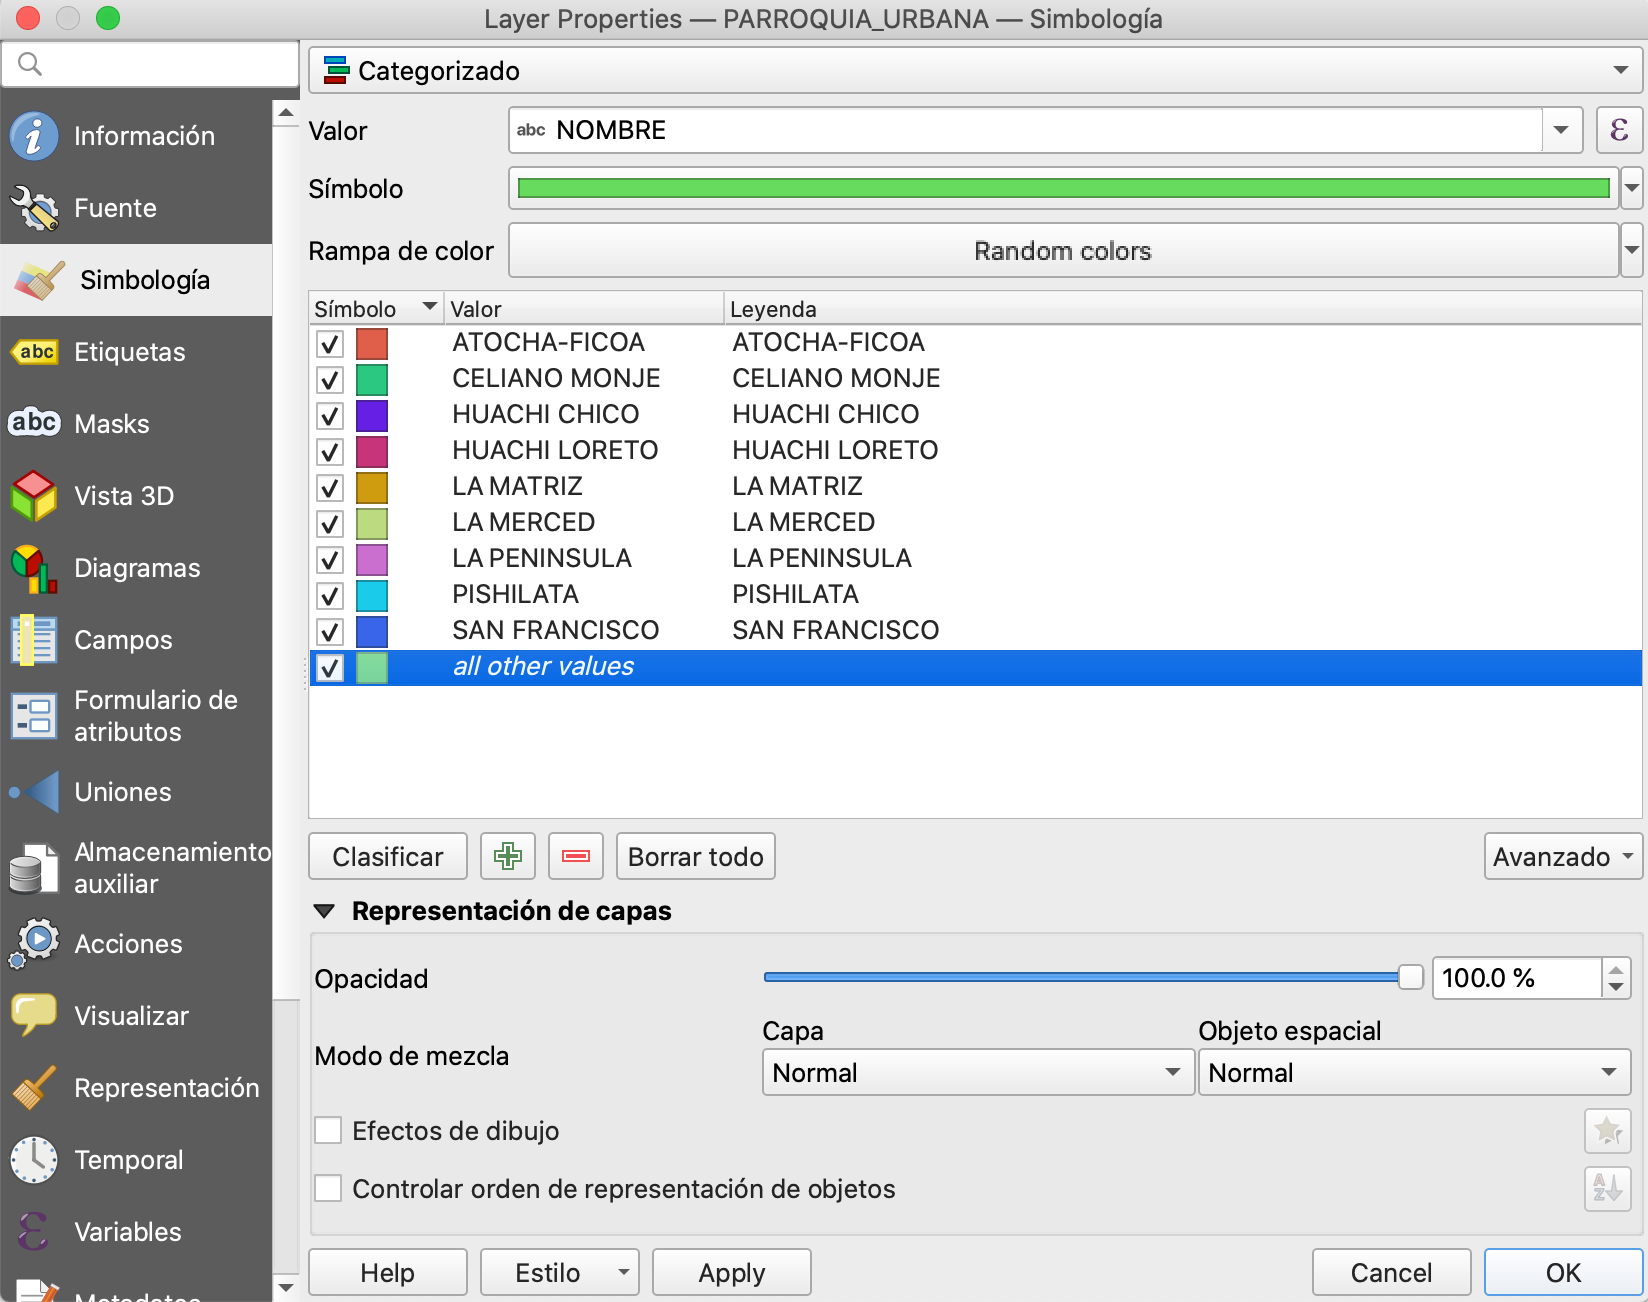Open Vista 3D cube icon
Image resolution: width=1648 pixels, height=1302 pixels.
click(x=34, y=496)
